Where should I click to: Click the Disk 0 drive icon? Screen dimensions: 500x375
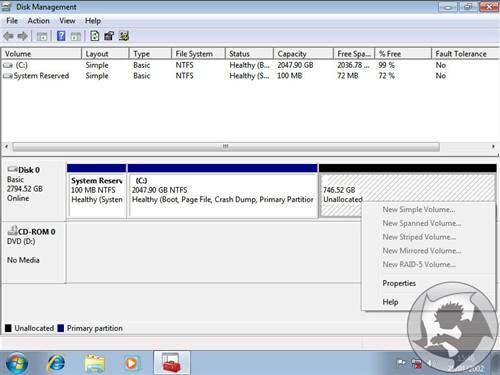(x=12, y=169)
